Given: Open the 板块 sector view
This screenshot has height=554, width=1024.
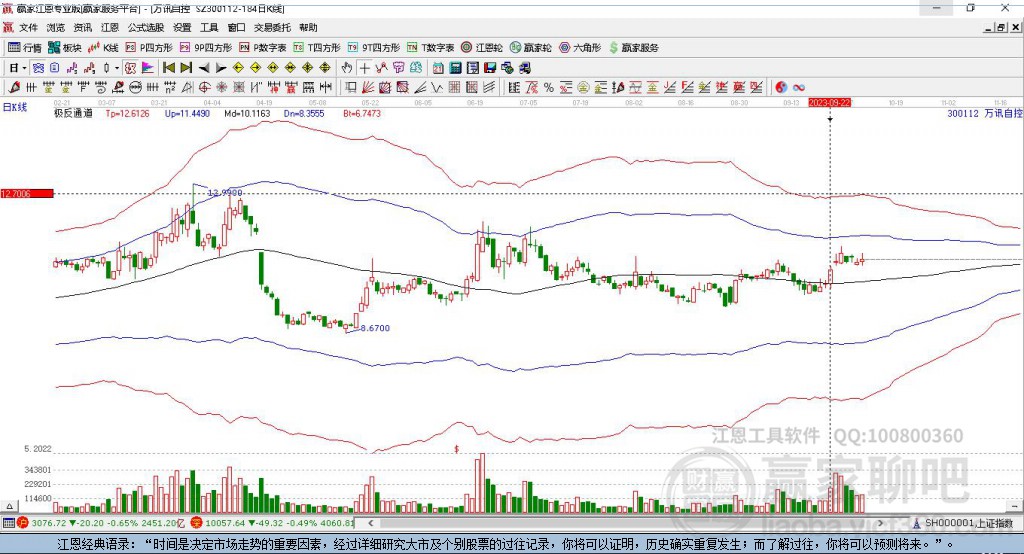Looking at the screenshot, I should [65, 48].
